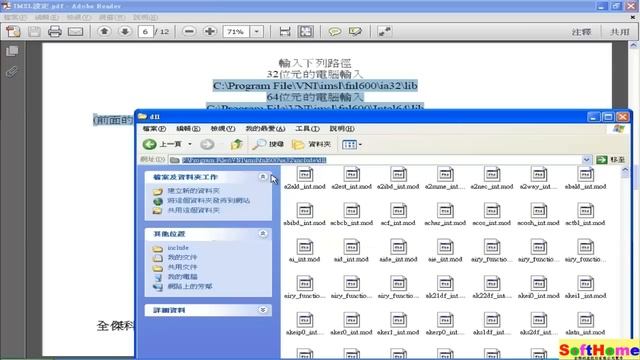The image size is (640, 360).
Task: Open 說明(H) menu in Explorer window
Action: pos(342,129)
